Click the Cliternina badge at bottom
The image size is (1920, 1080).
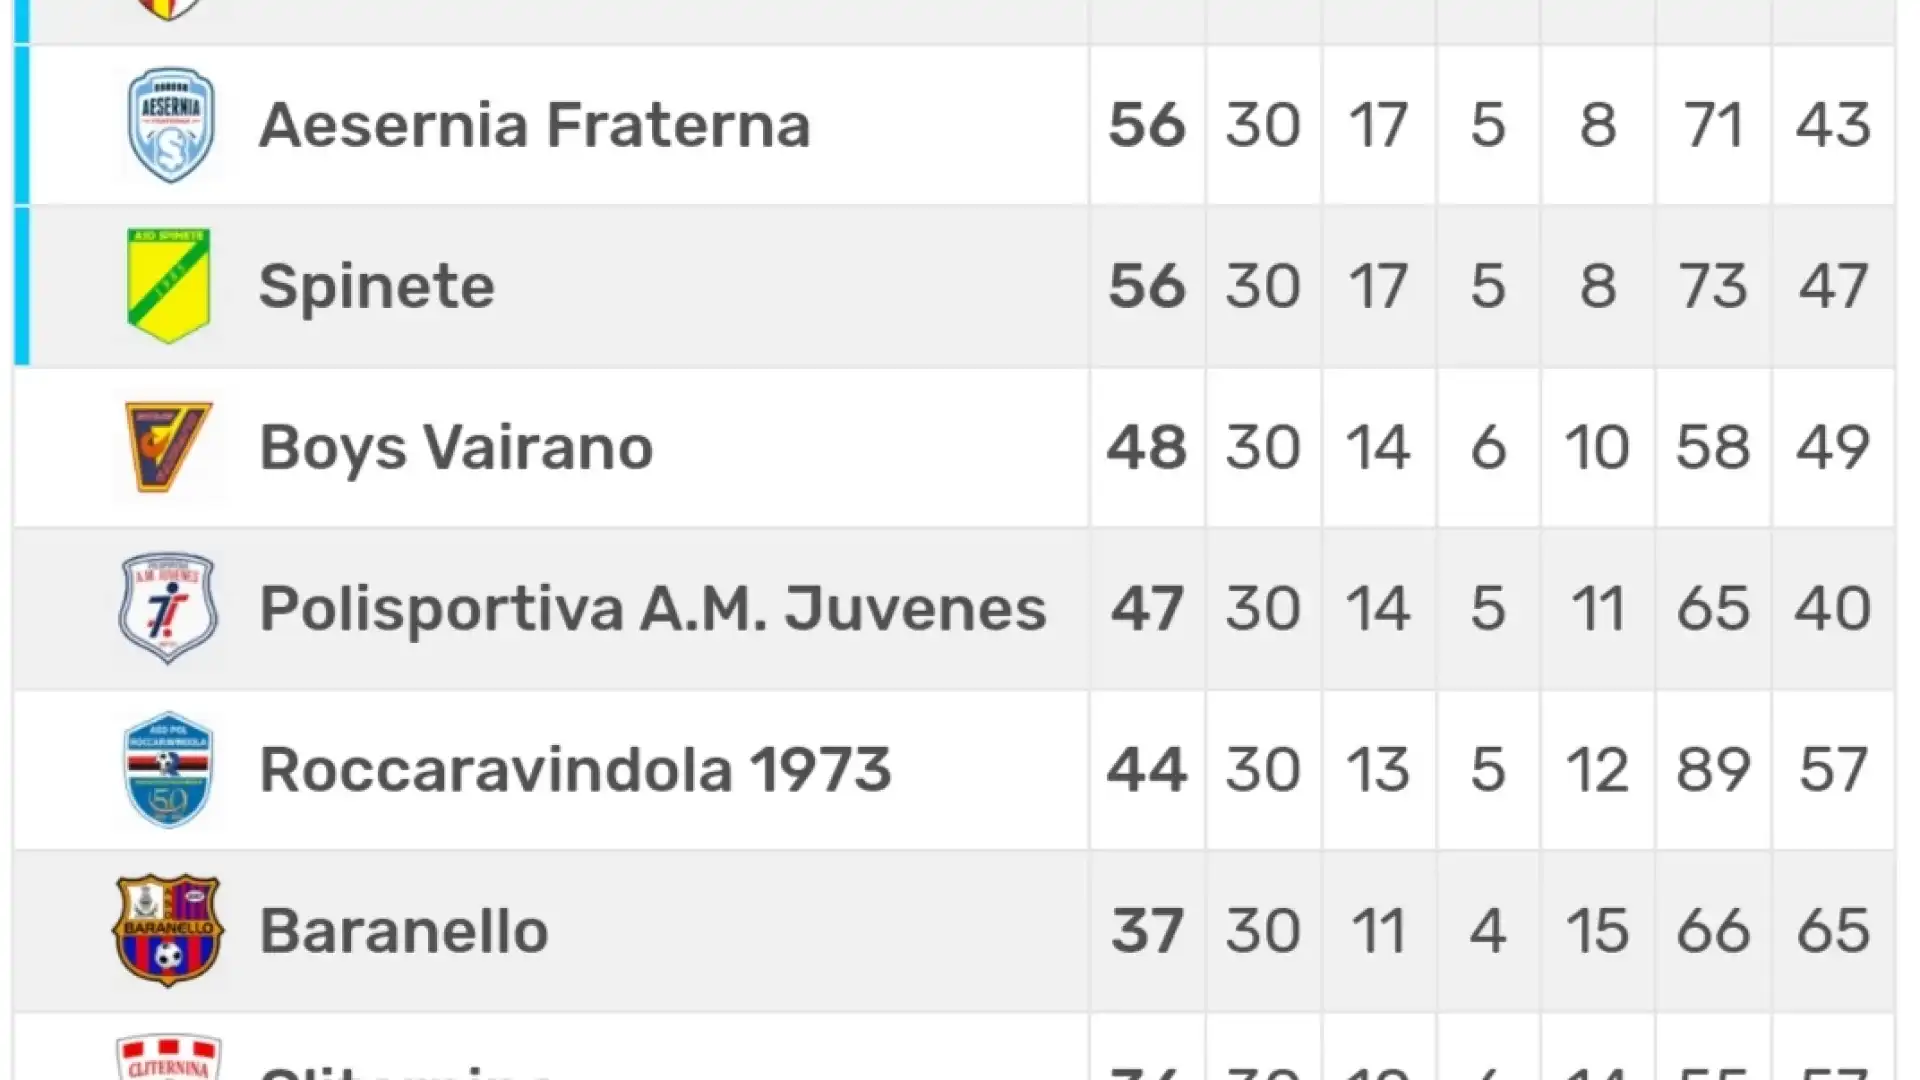click(x=168, y=1058)
